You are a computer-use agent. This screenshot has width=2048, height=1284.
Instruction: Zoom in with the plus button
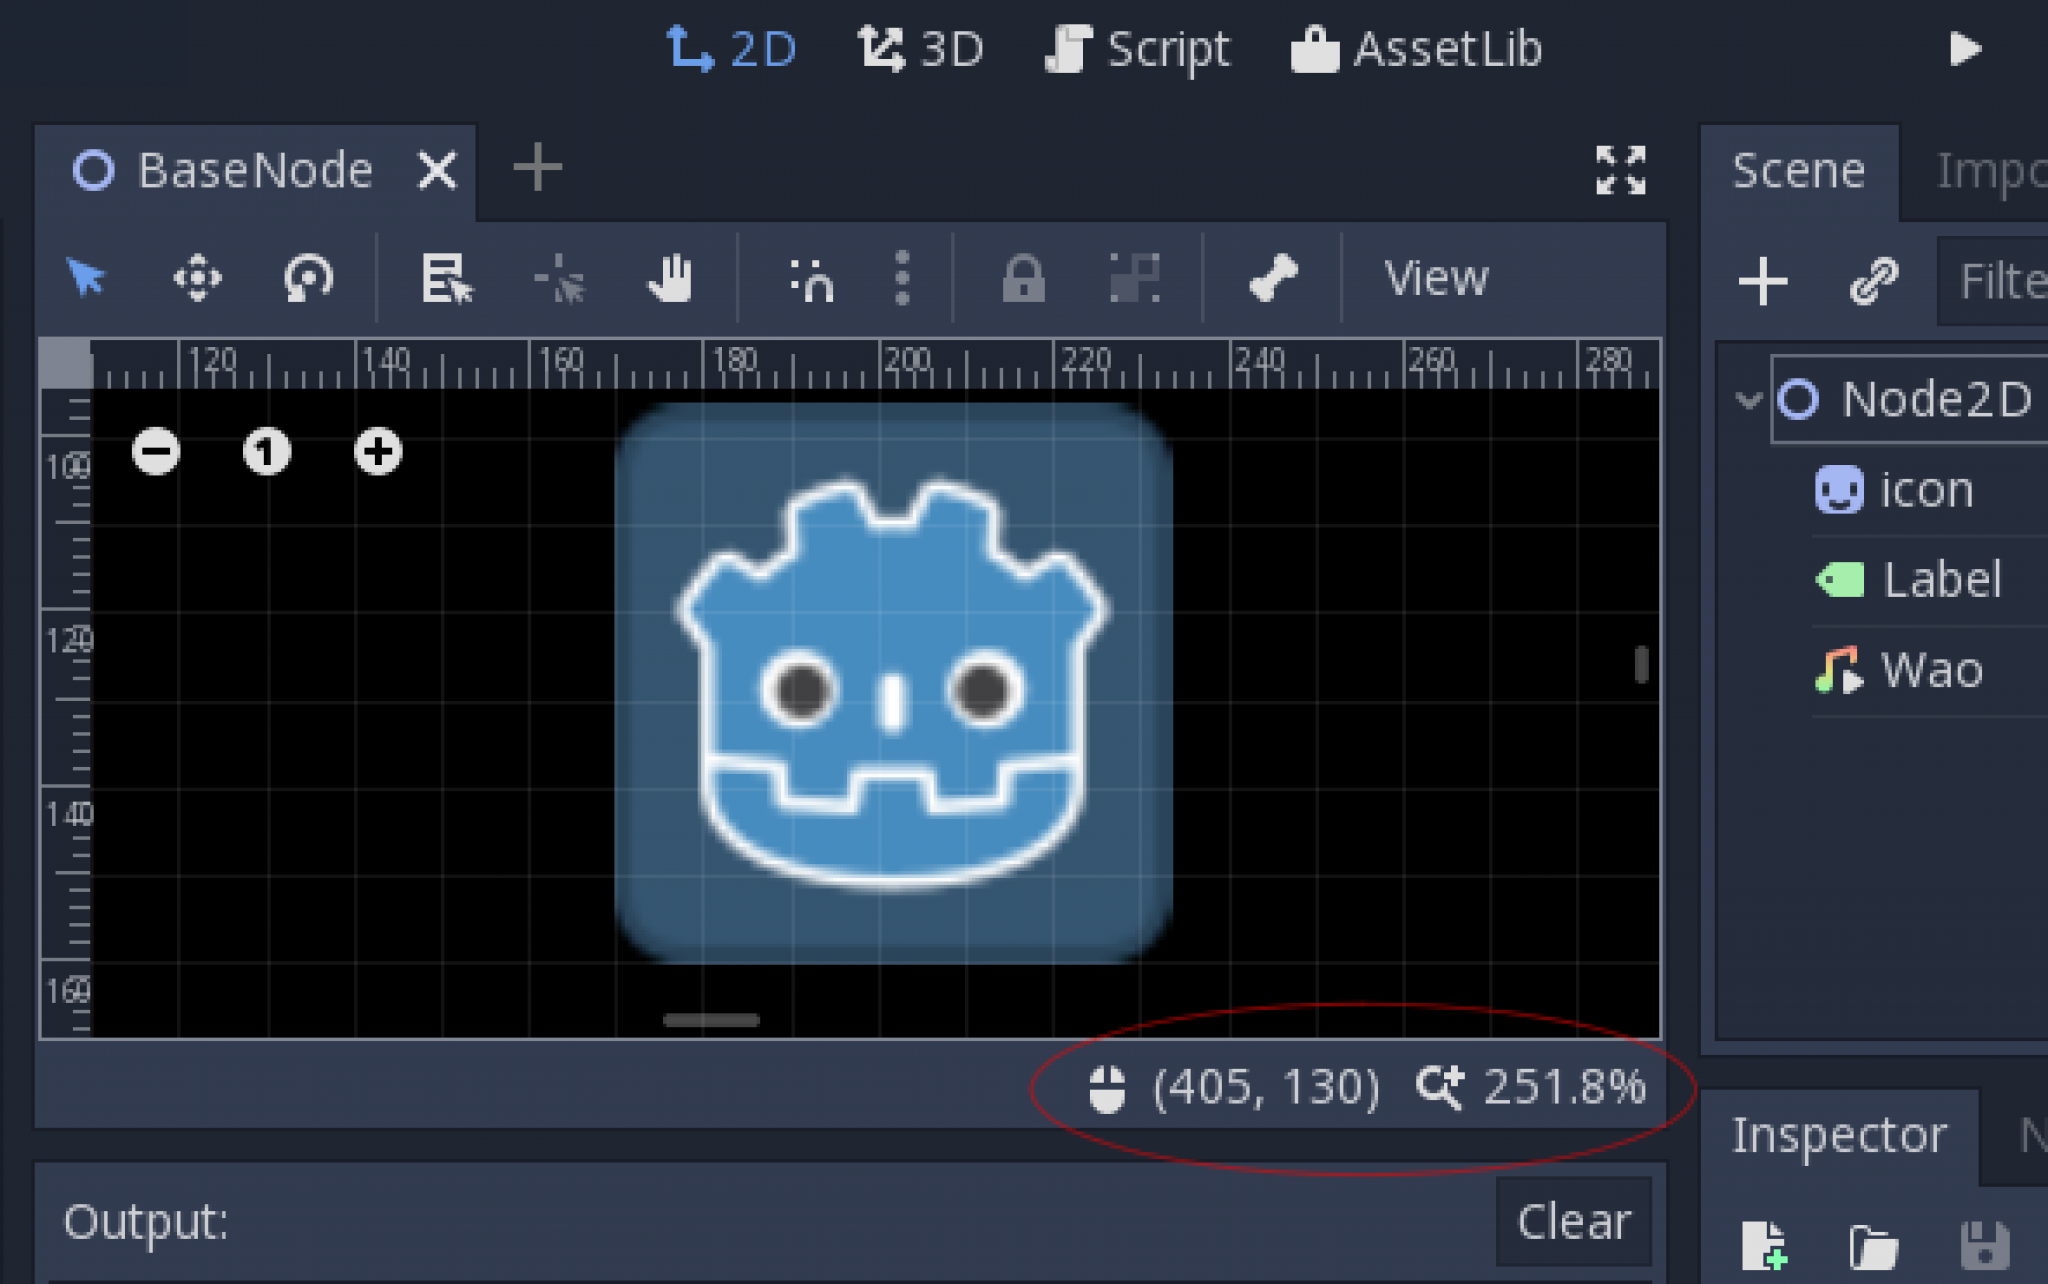pos(378,452)
